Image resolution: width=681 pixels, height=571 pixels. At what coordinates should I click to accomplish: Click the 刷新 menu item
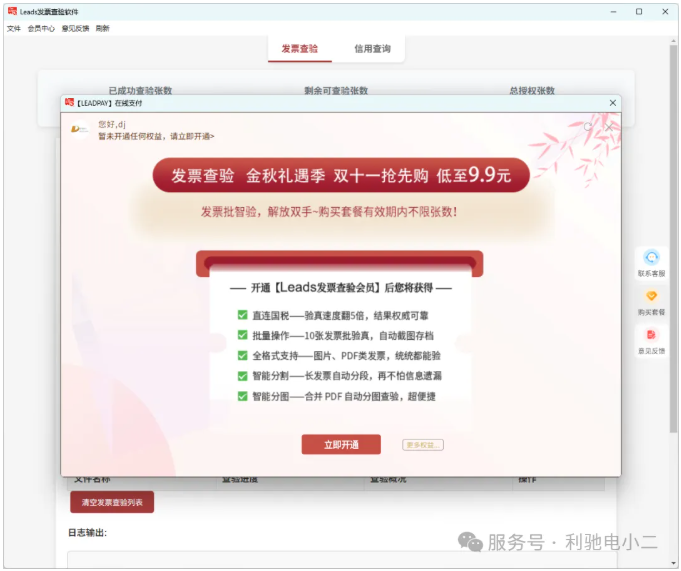pyautogui.click(x=102, y=29)
